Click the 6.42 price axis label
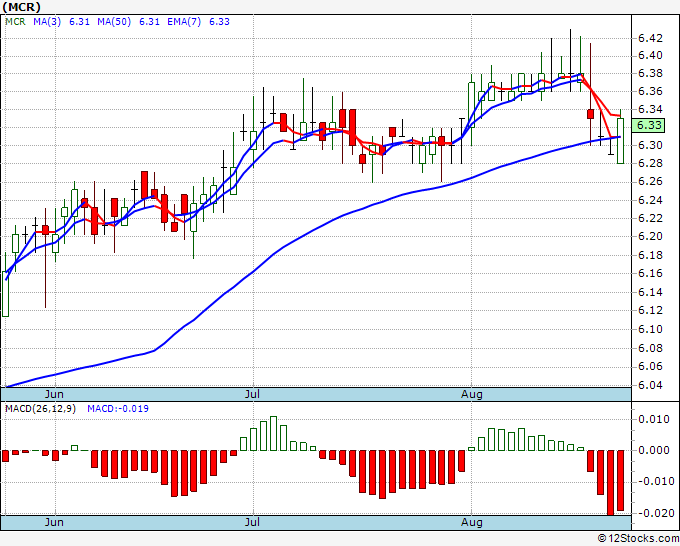 [650, 38]
